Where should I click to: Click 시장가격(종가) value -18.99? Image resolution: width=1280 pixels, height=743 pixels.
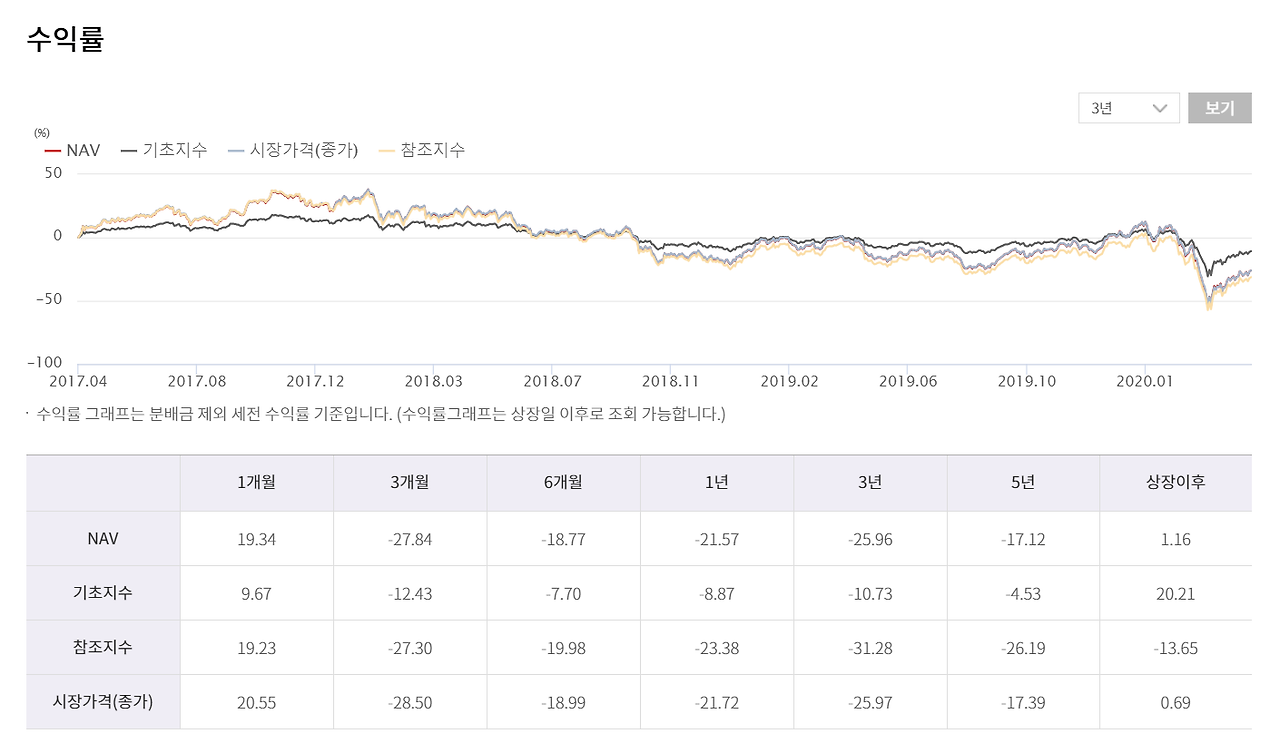564,703
